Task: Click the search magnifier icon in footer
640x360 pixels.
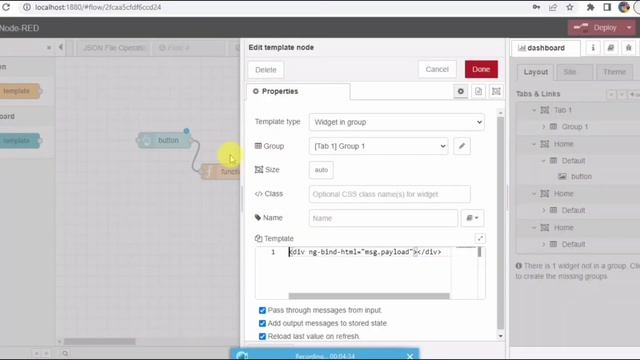Action: pos(65,353)
